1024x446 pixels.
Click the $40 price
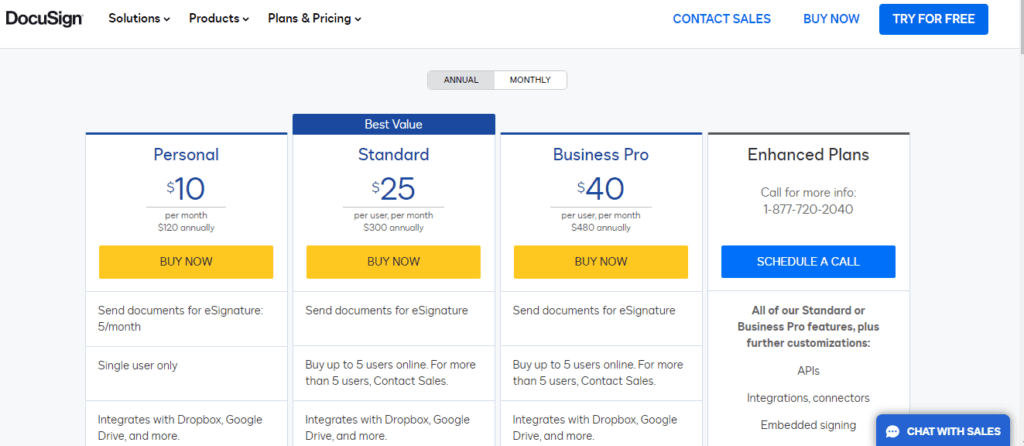coord(601,189)
